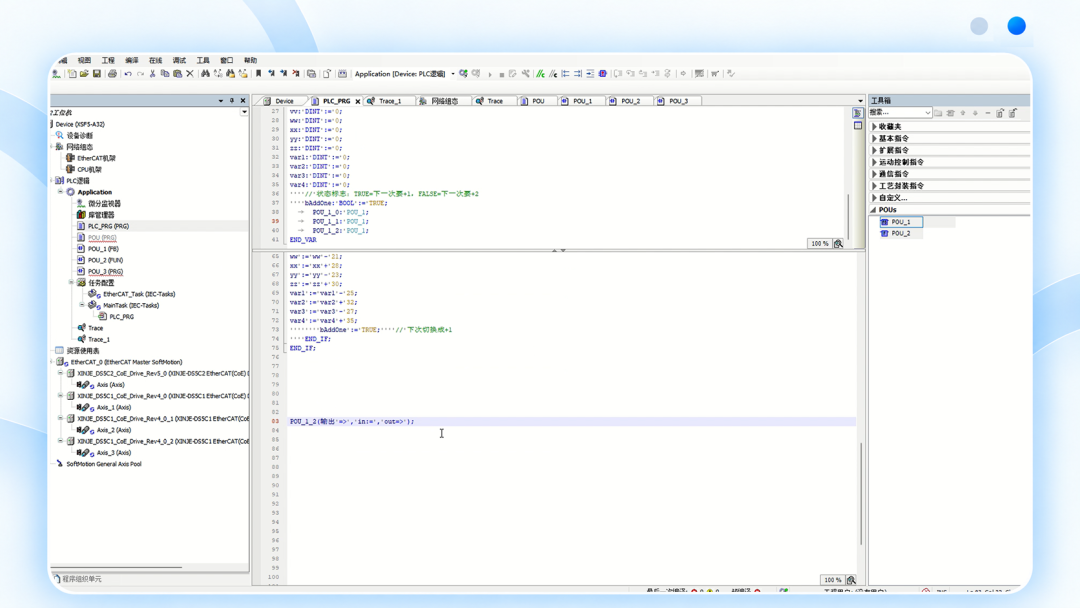The height and width of the screenshot is (608, 1080).
Task: Click the Save project disk icon
Action: pos(96,74)
